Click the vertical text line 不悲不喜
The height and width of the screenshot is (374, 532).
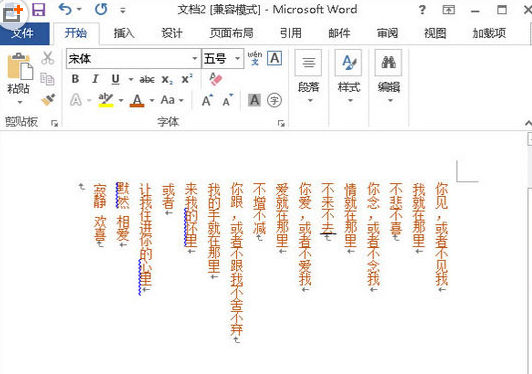click(x=396, y=209)
